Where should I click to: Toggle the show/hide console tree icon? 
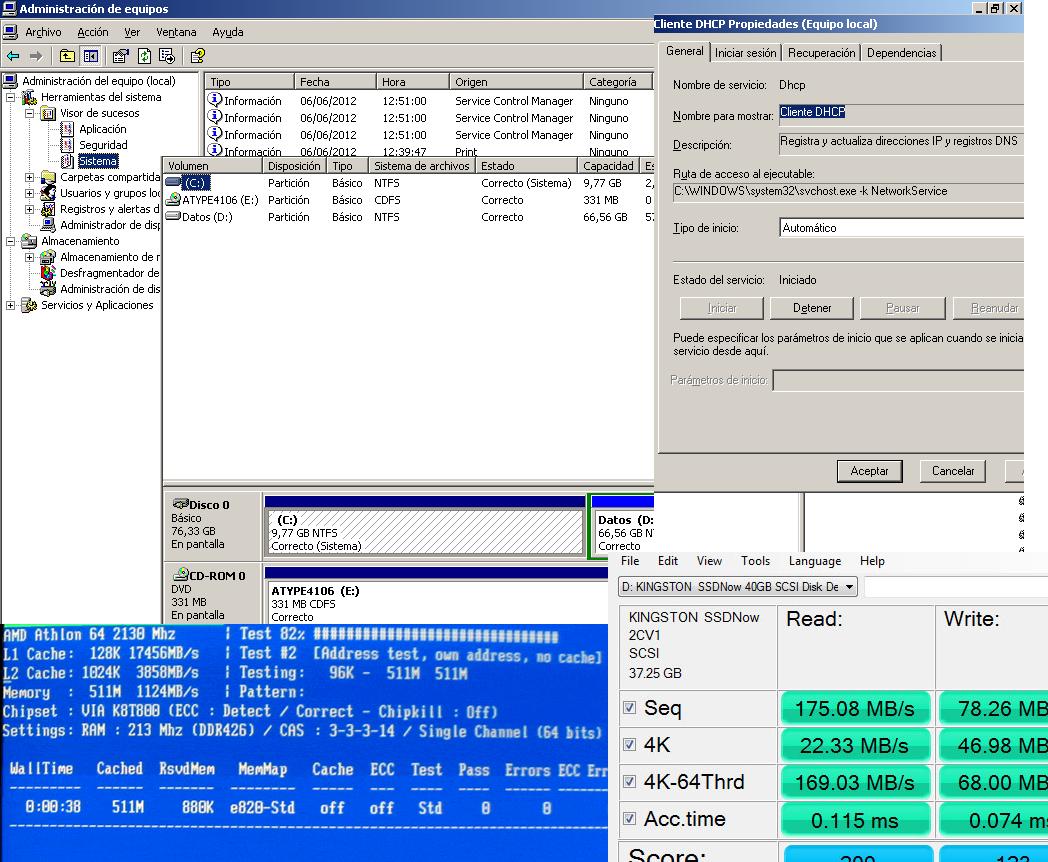click(x=91, y=57)
